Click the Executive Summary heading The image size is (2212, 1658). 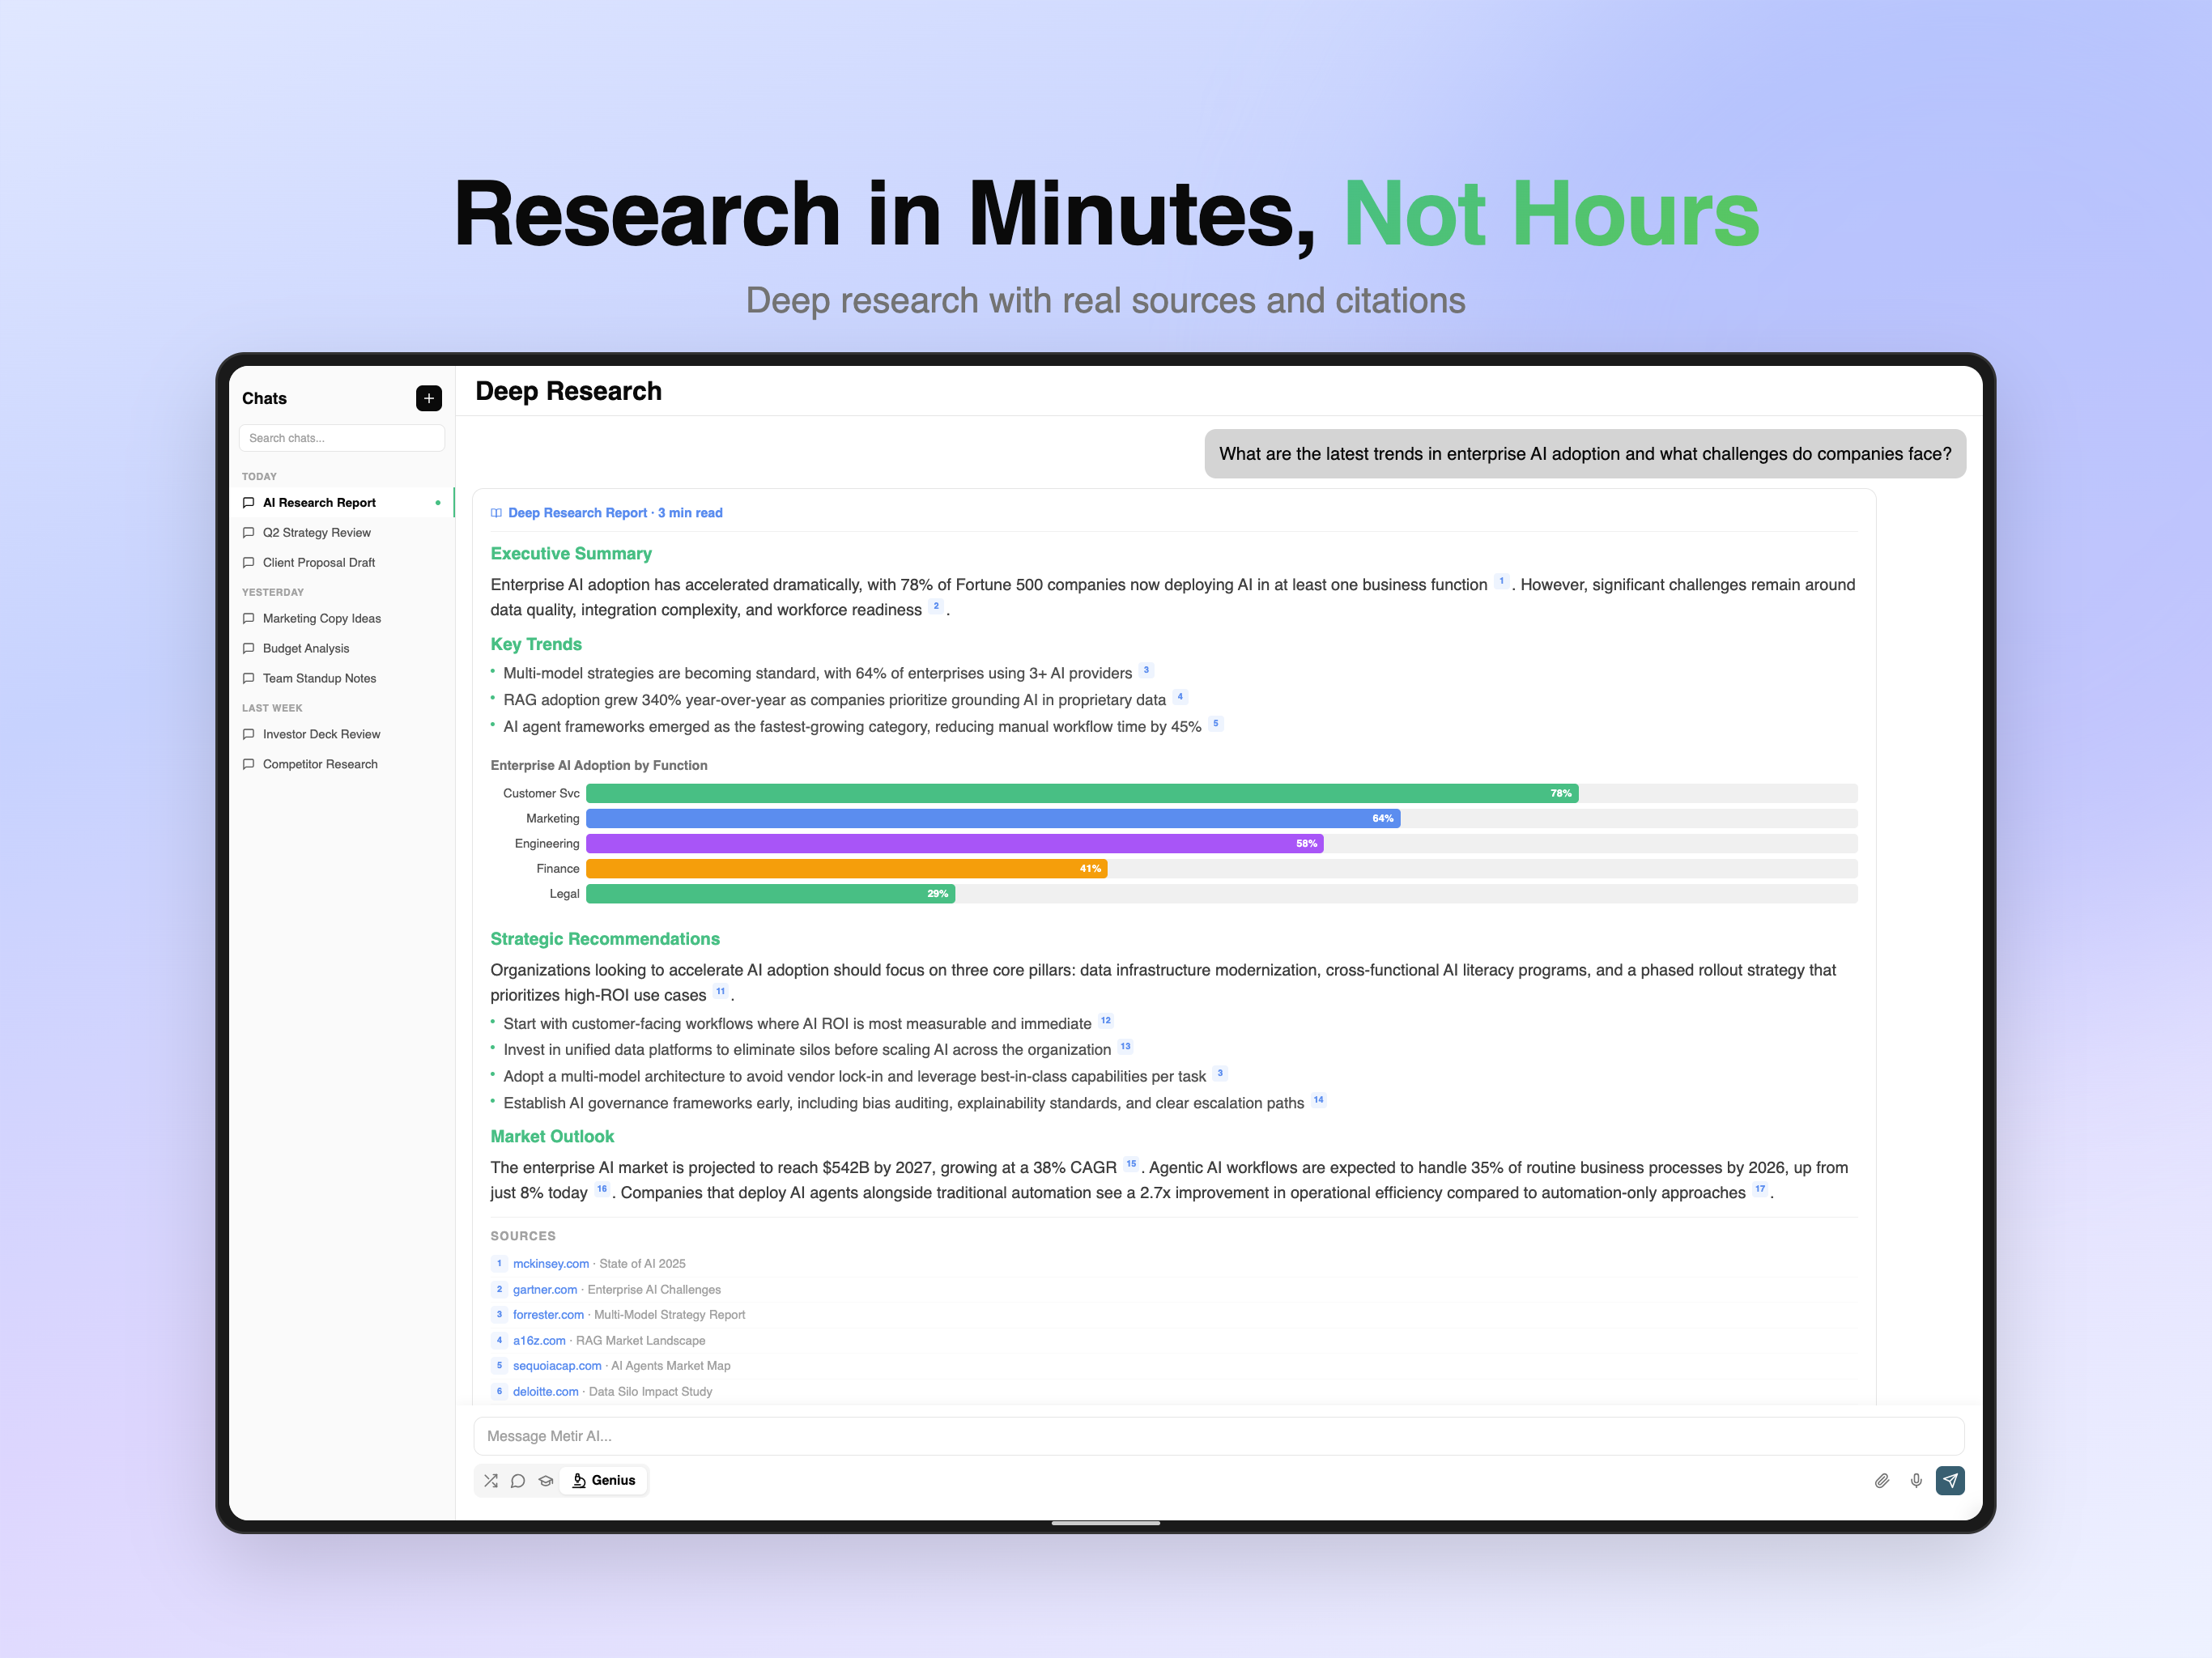tap(571, 554)
